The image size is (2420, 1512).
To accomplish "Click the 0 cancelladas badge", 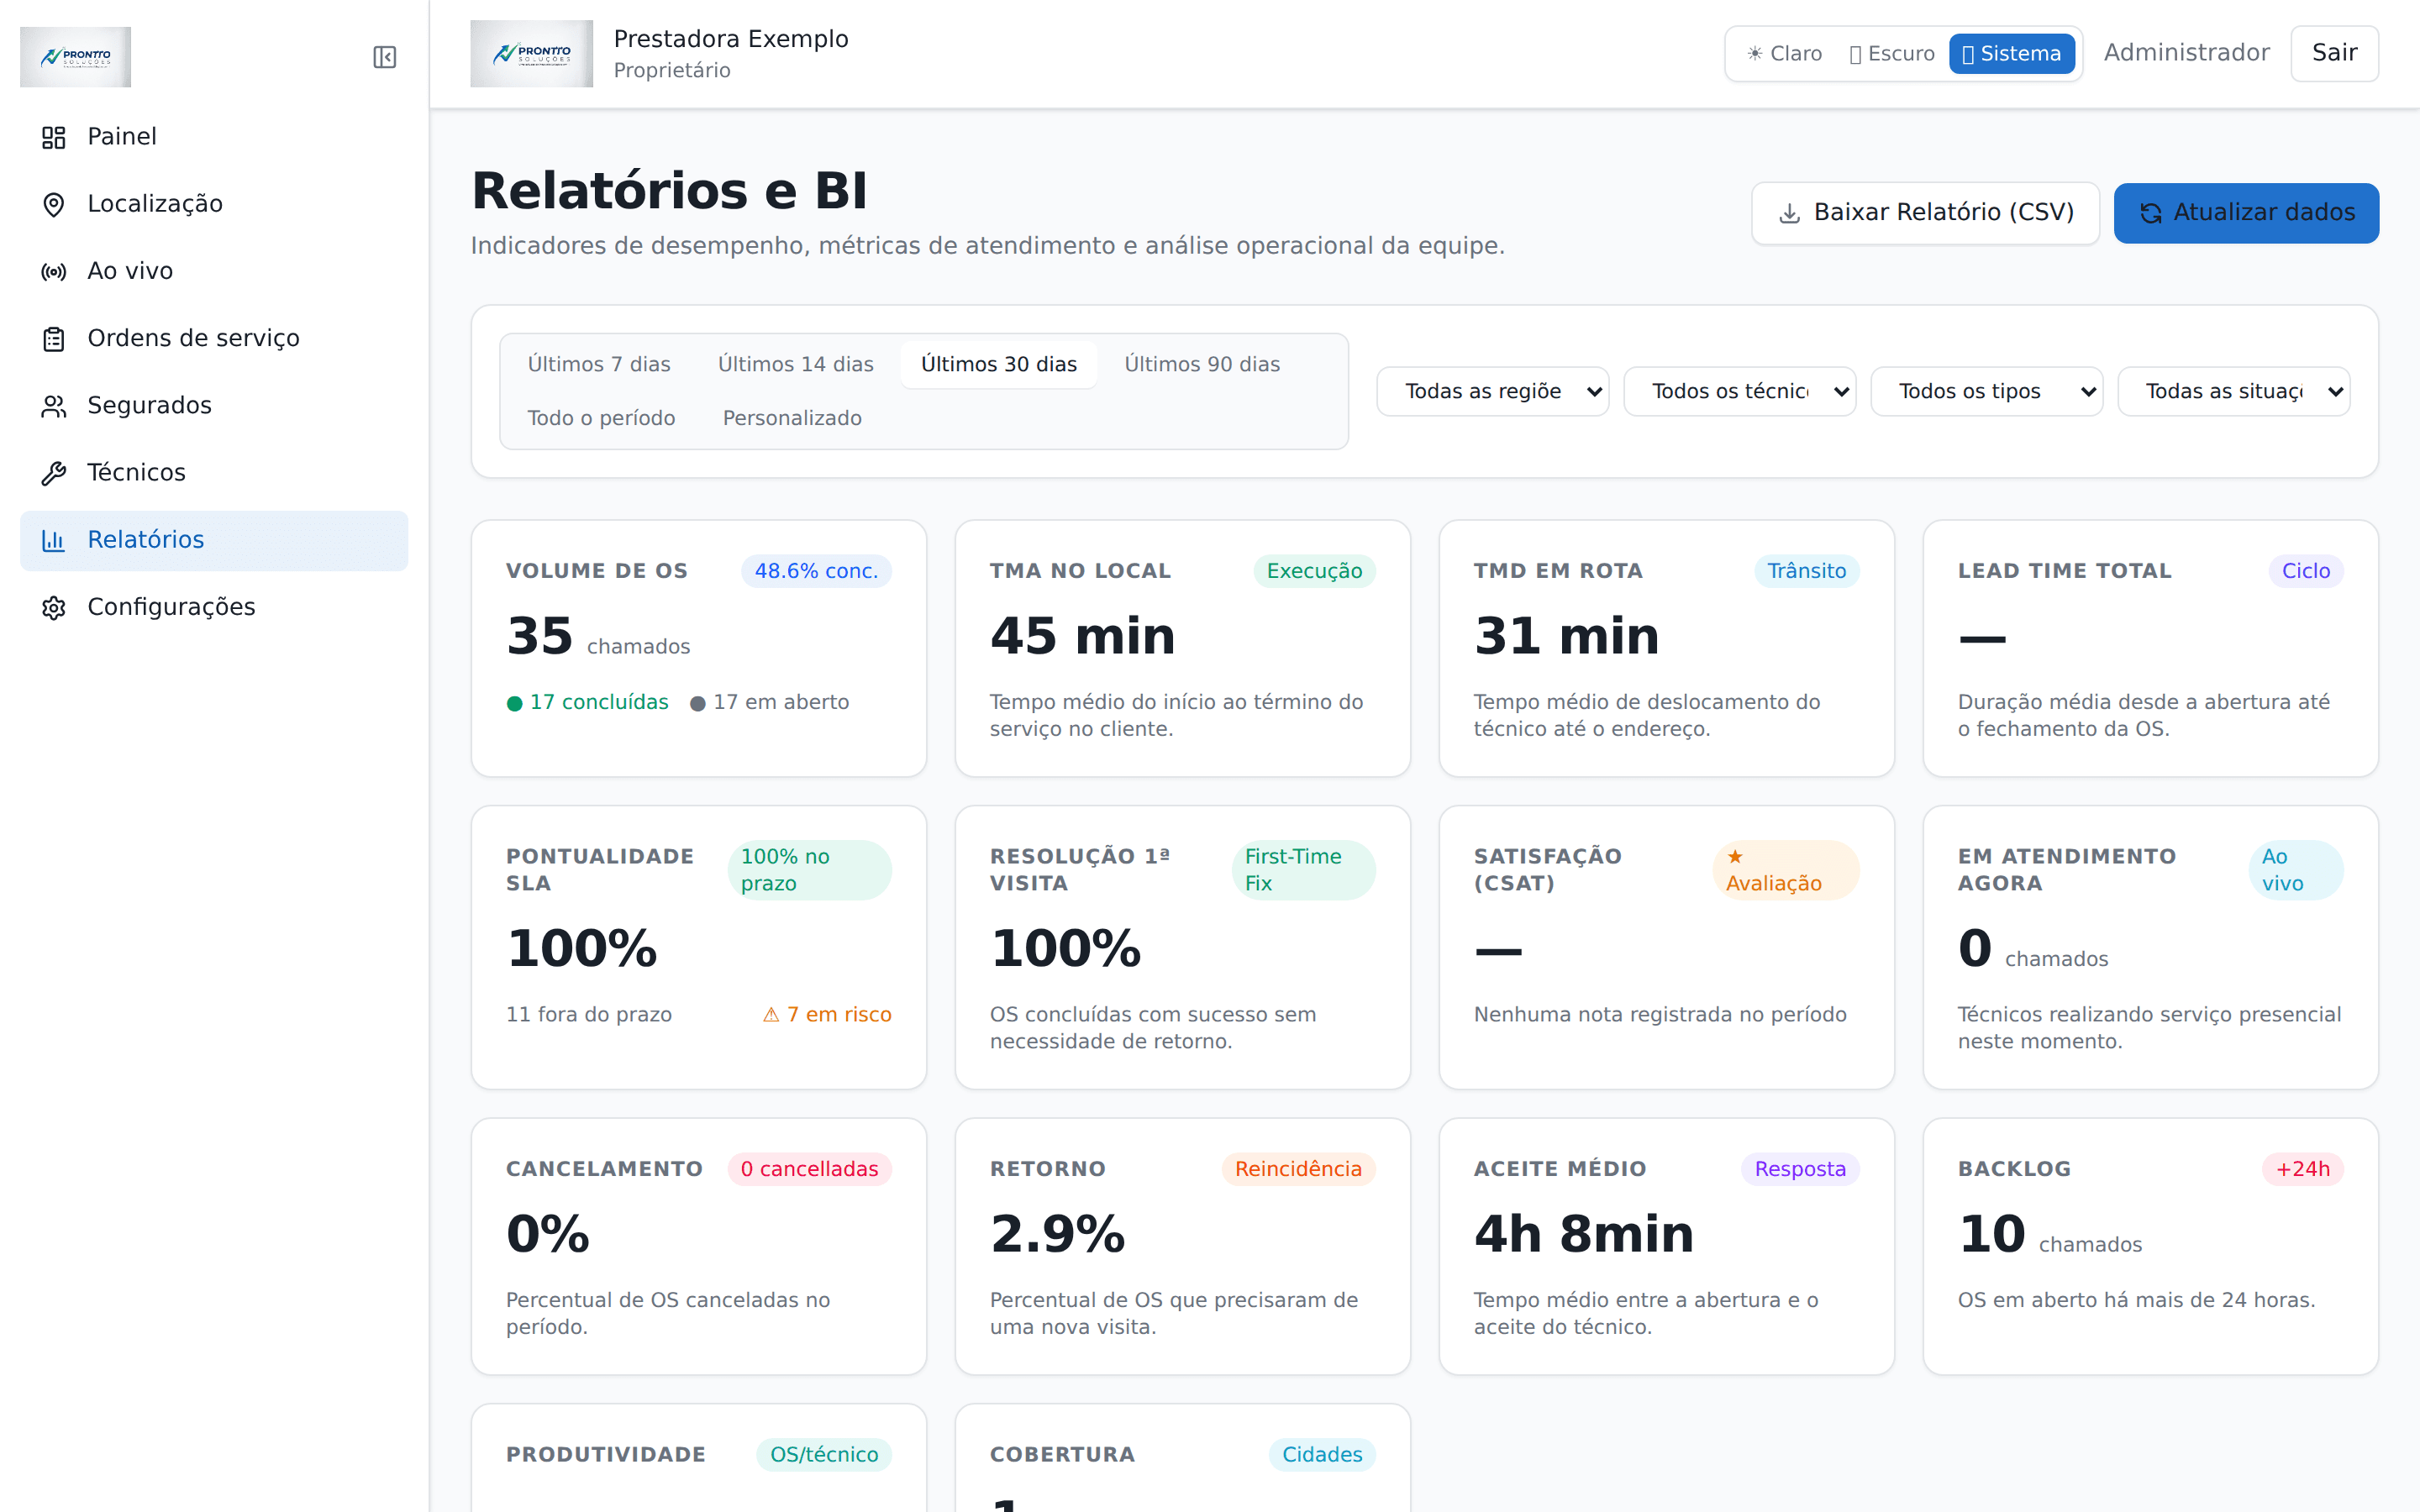I will click(x=809, y=1169).
